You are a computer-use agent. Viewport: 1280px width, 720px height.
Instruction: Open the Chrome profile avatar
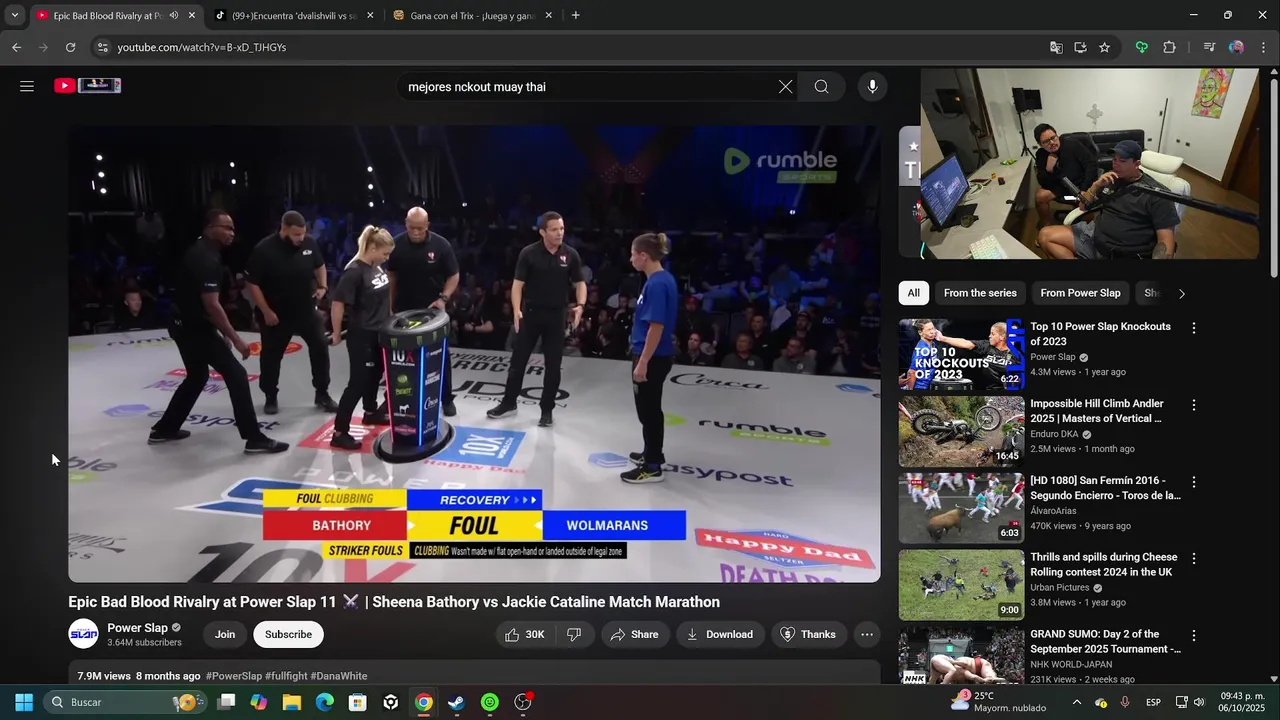point(1236,47)
